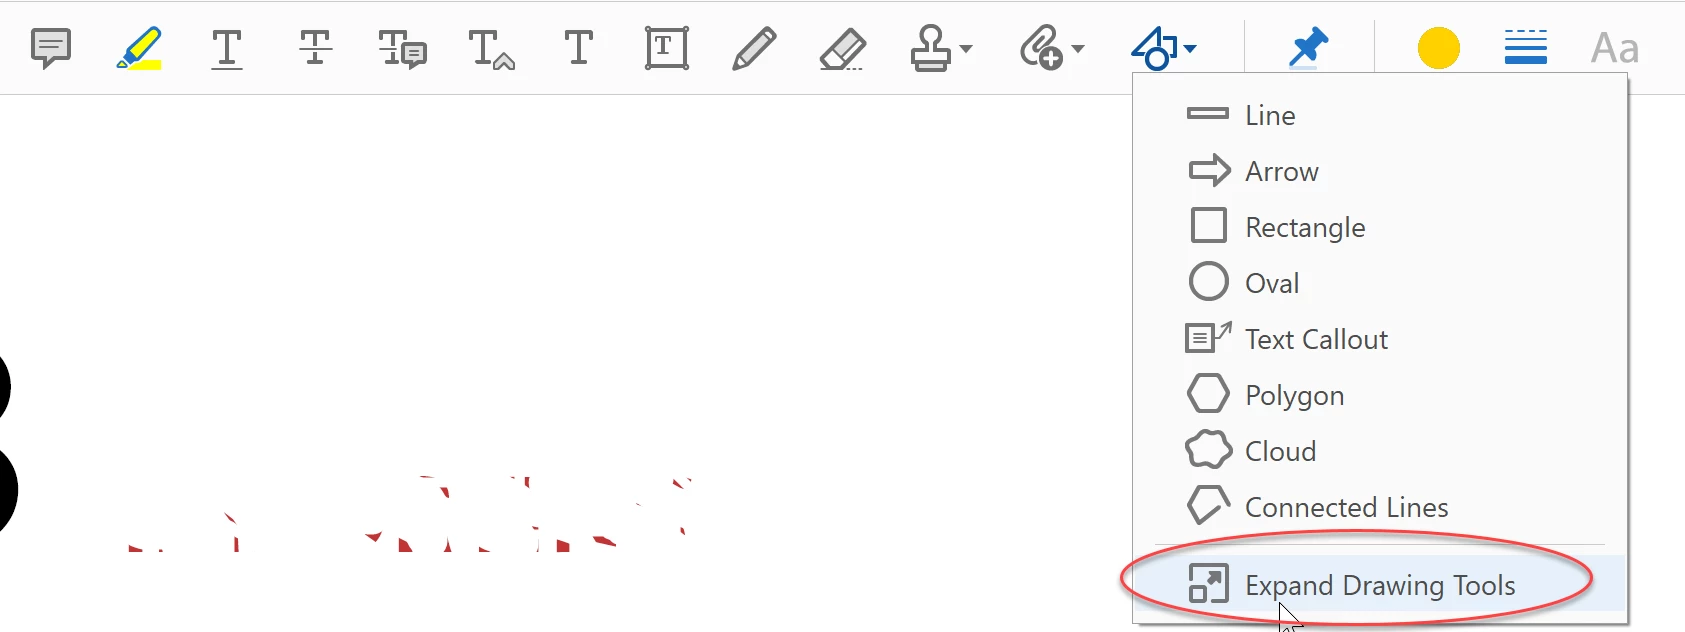
Task: Open the stamp tool dropdown
Action: pyautogui.click(x=941, y=48)
